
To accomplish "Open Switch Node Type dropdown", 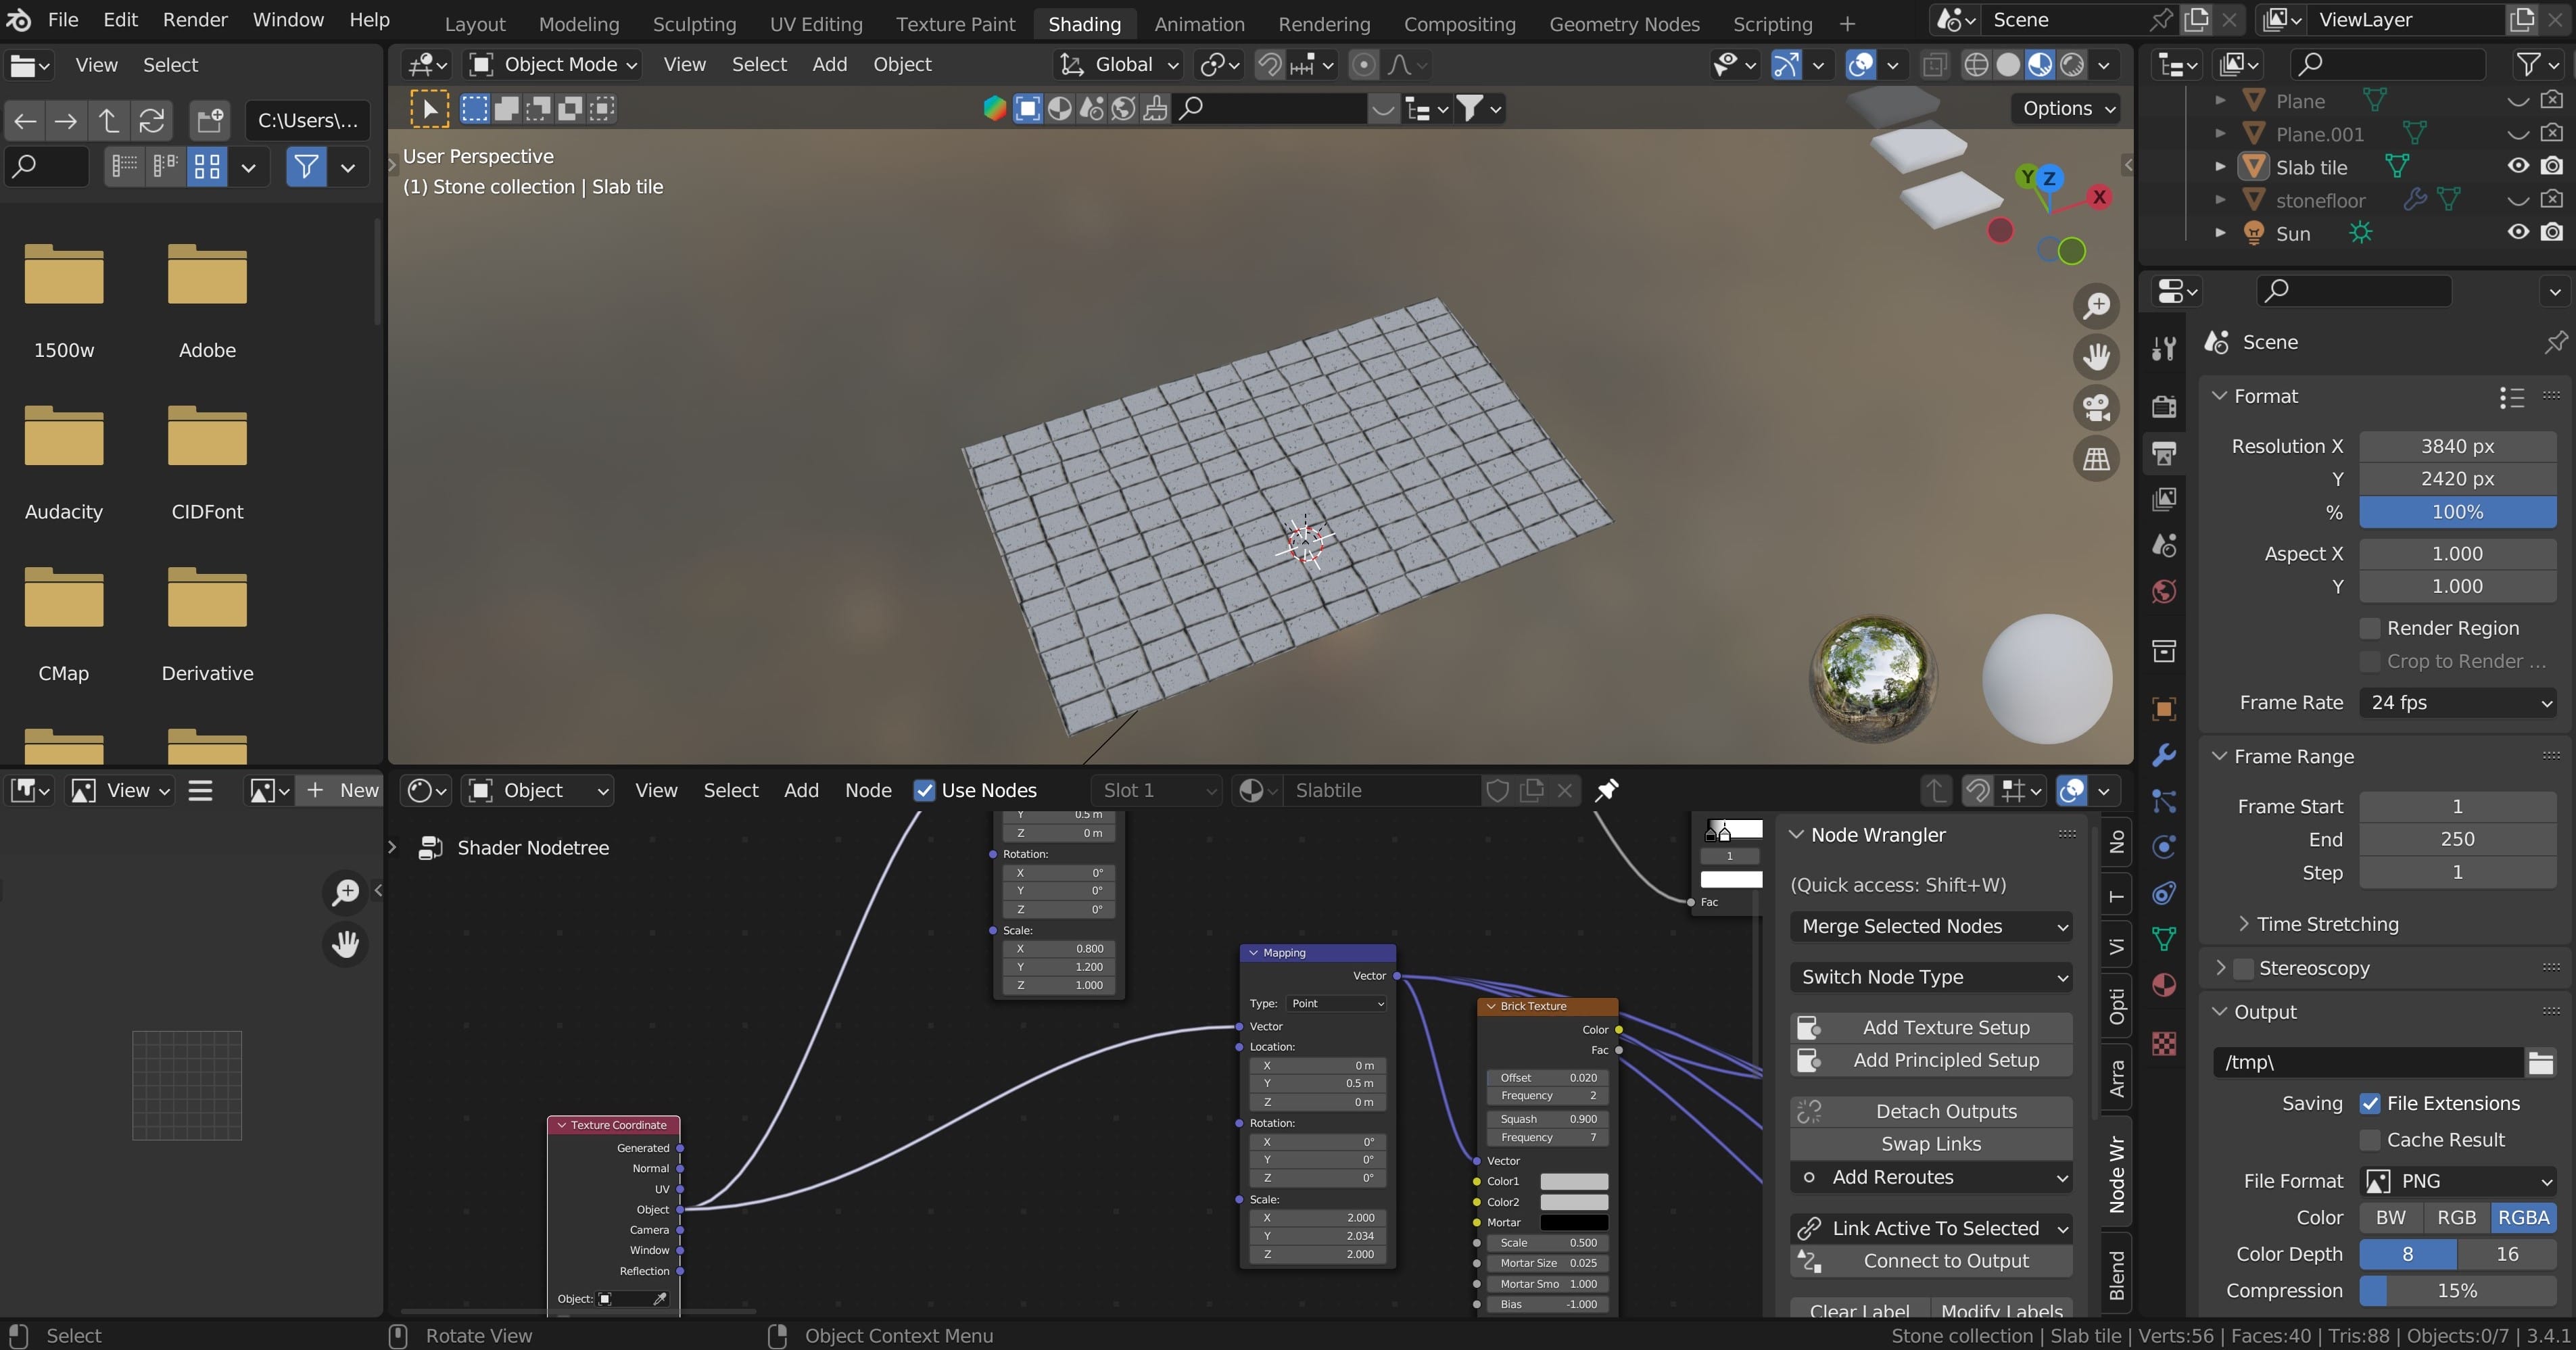I will [1930, 977].
